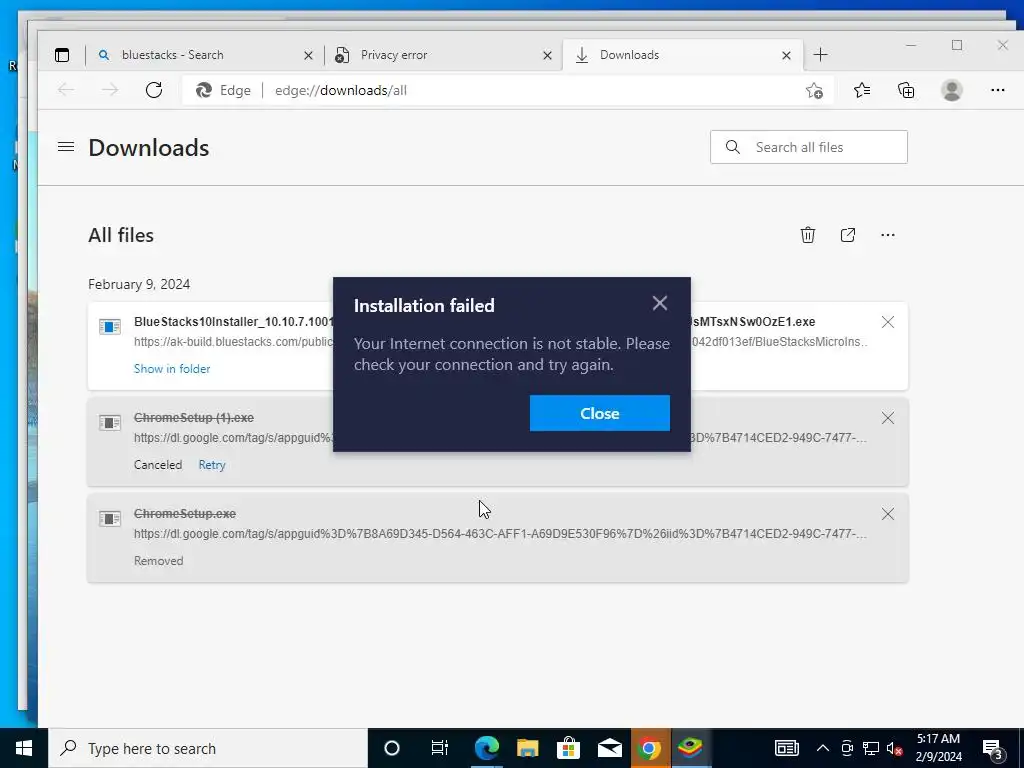Remove ChromeSetup (1).exe entry from list
The height and width of the screenshot is (768, 1024).
tap(888, 418)
